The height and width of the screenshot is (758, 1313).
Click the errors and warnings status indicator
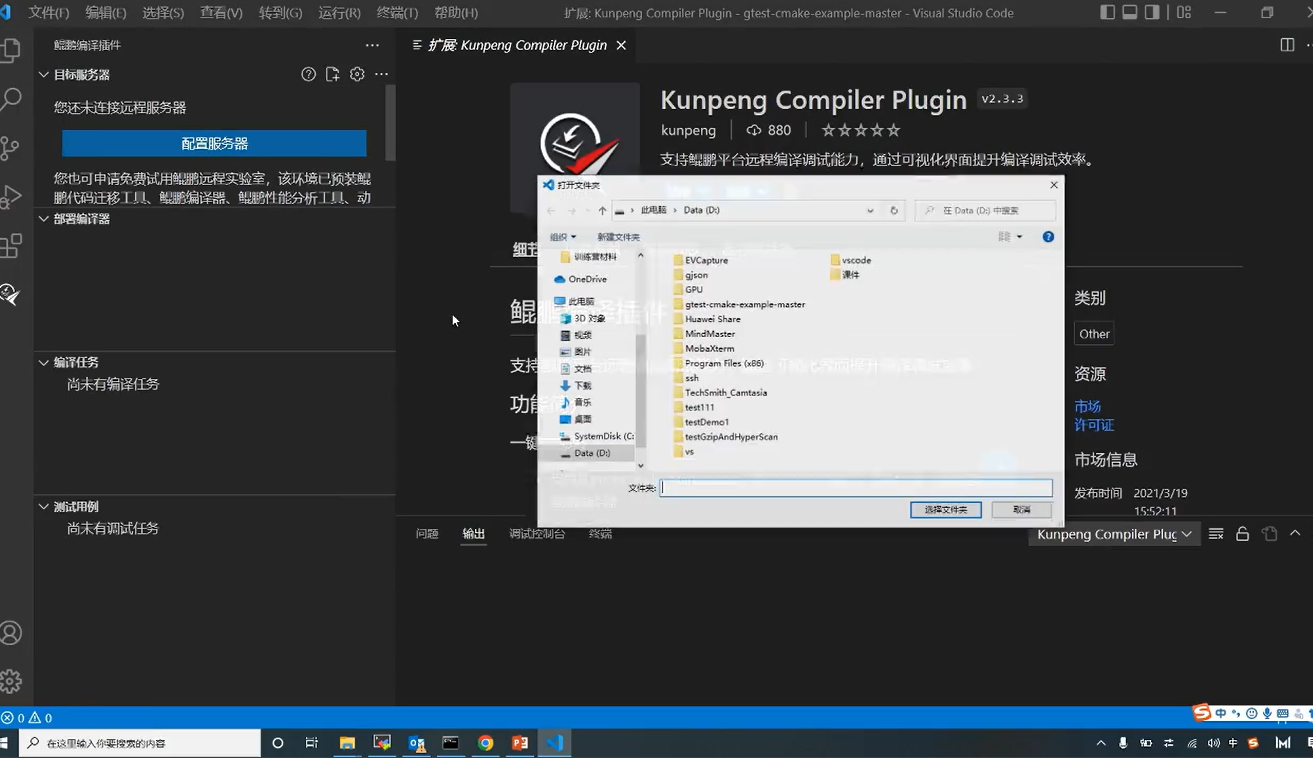[27, 718]
